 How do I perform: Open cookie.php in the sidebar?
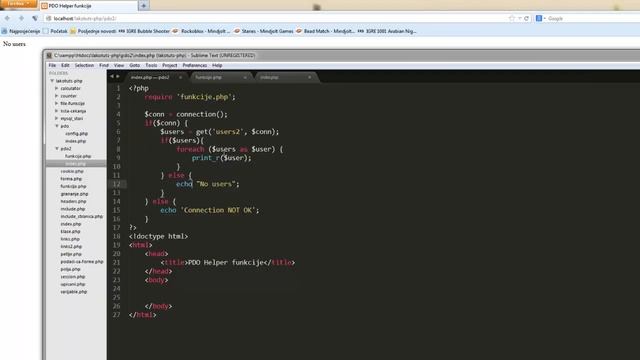72,171
